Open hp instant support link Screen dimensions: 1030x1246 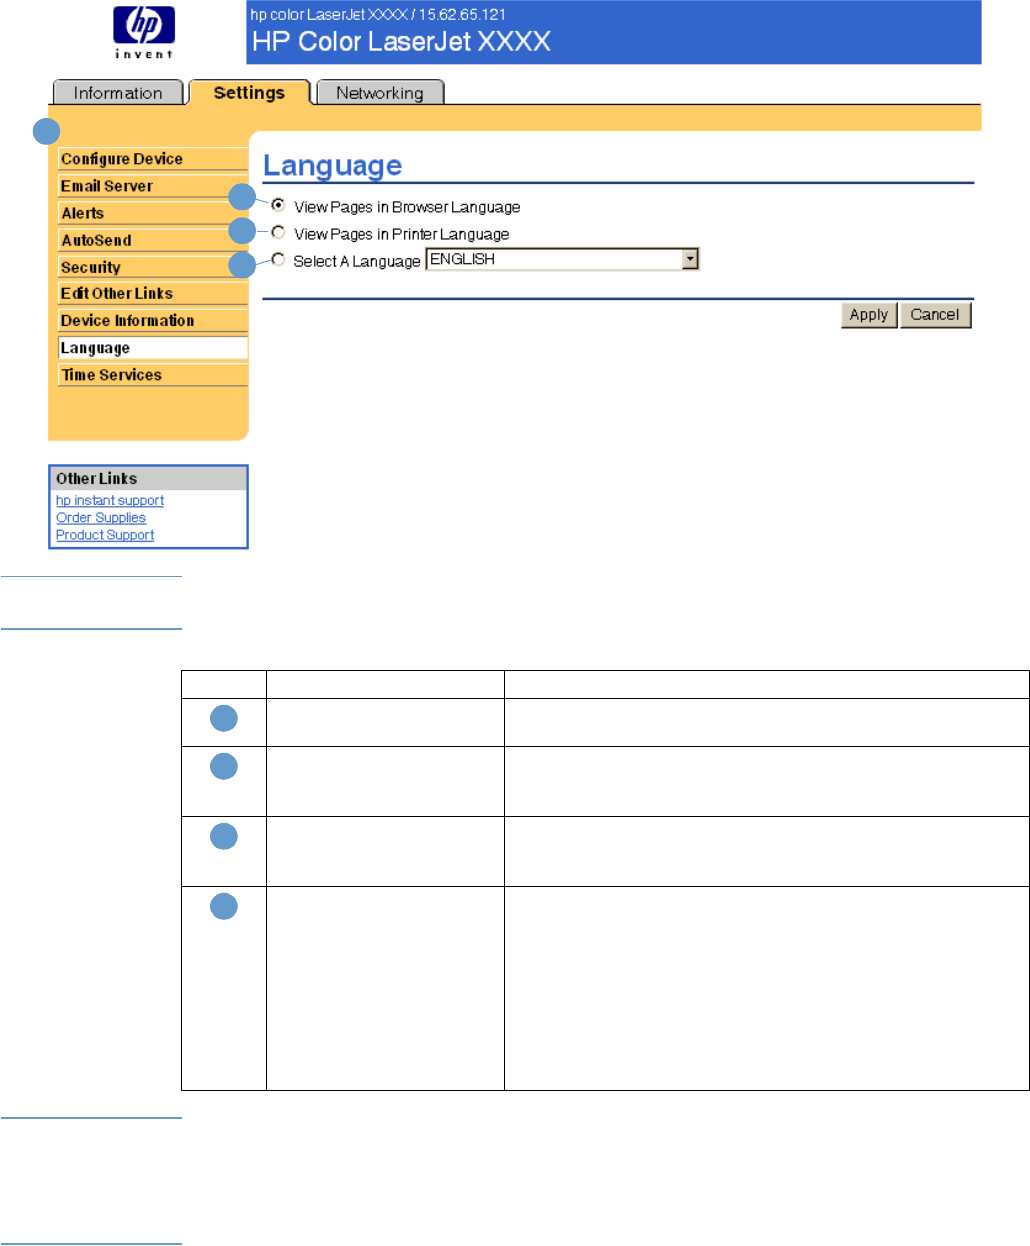click(x=110, y=500)
